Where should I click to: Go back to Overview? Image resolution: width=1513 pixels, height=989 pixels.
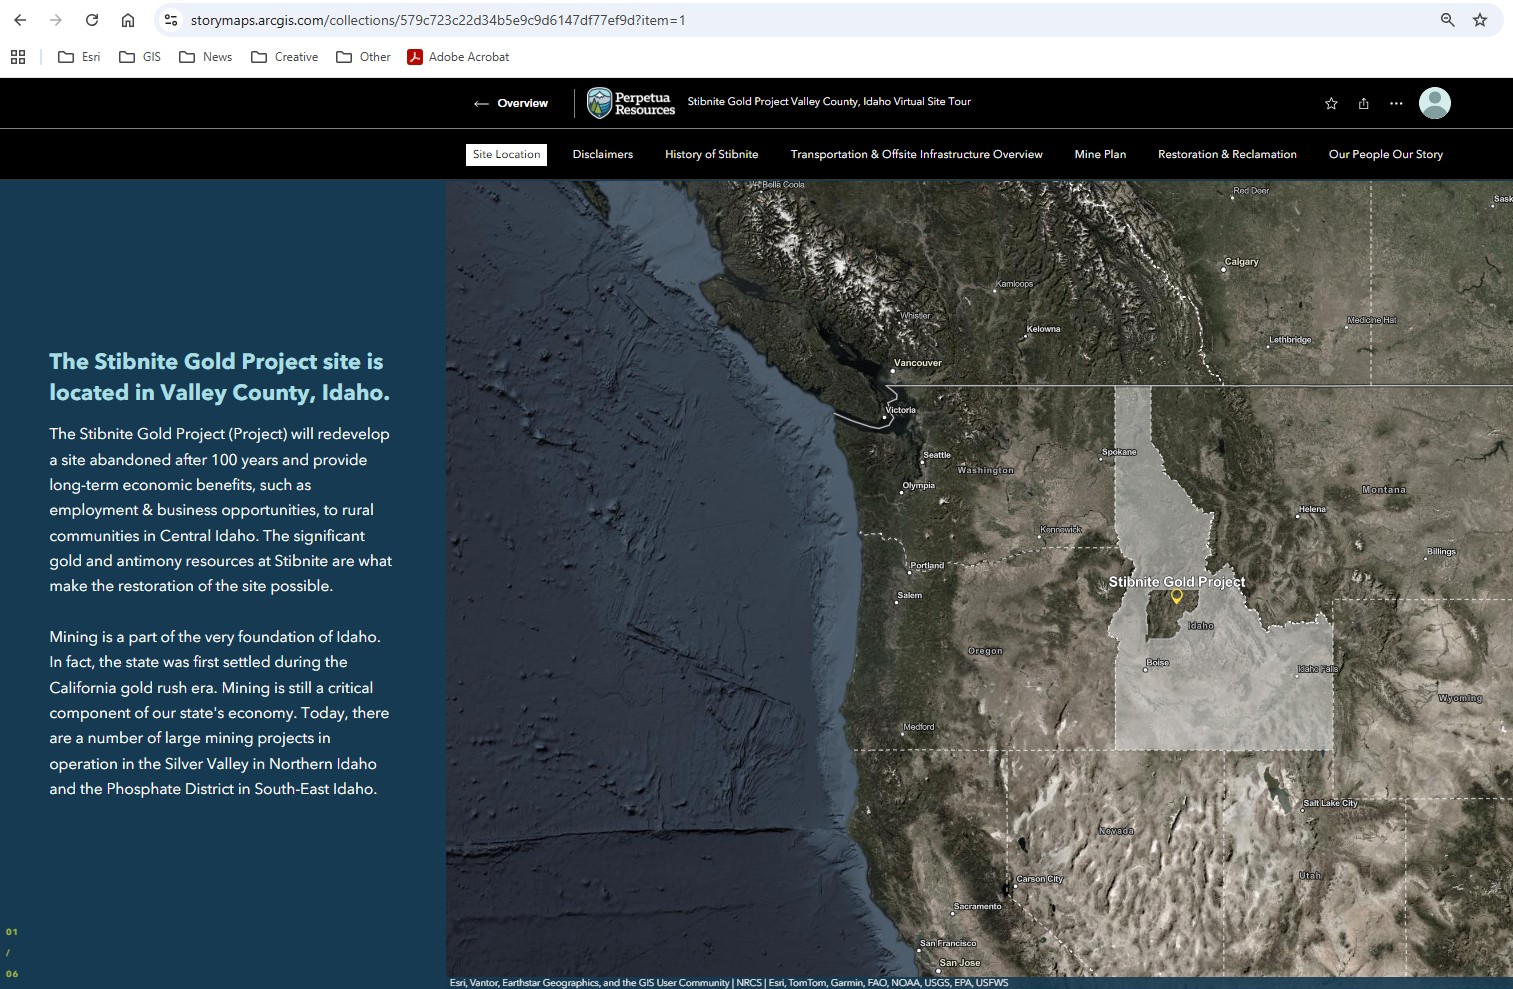tap(511, 103)
